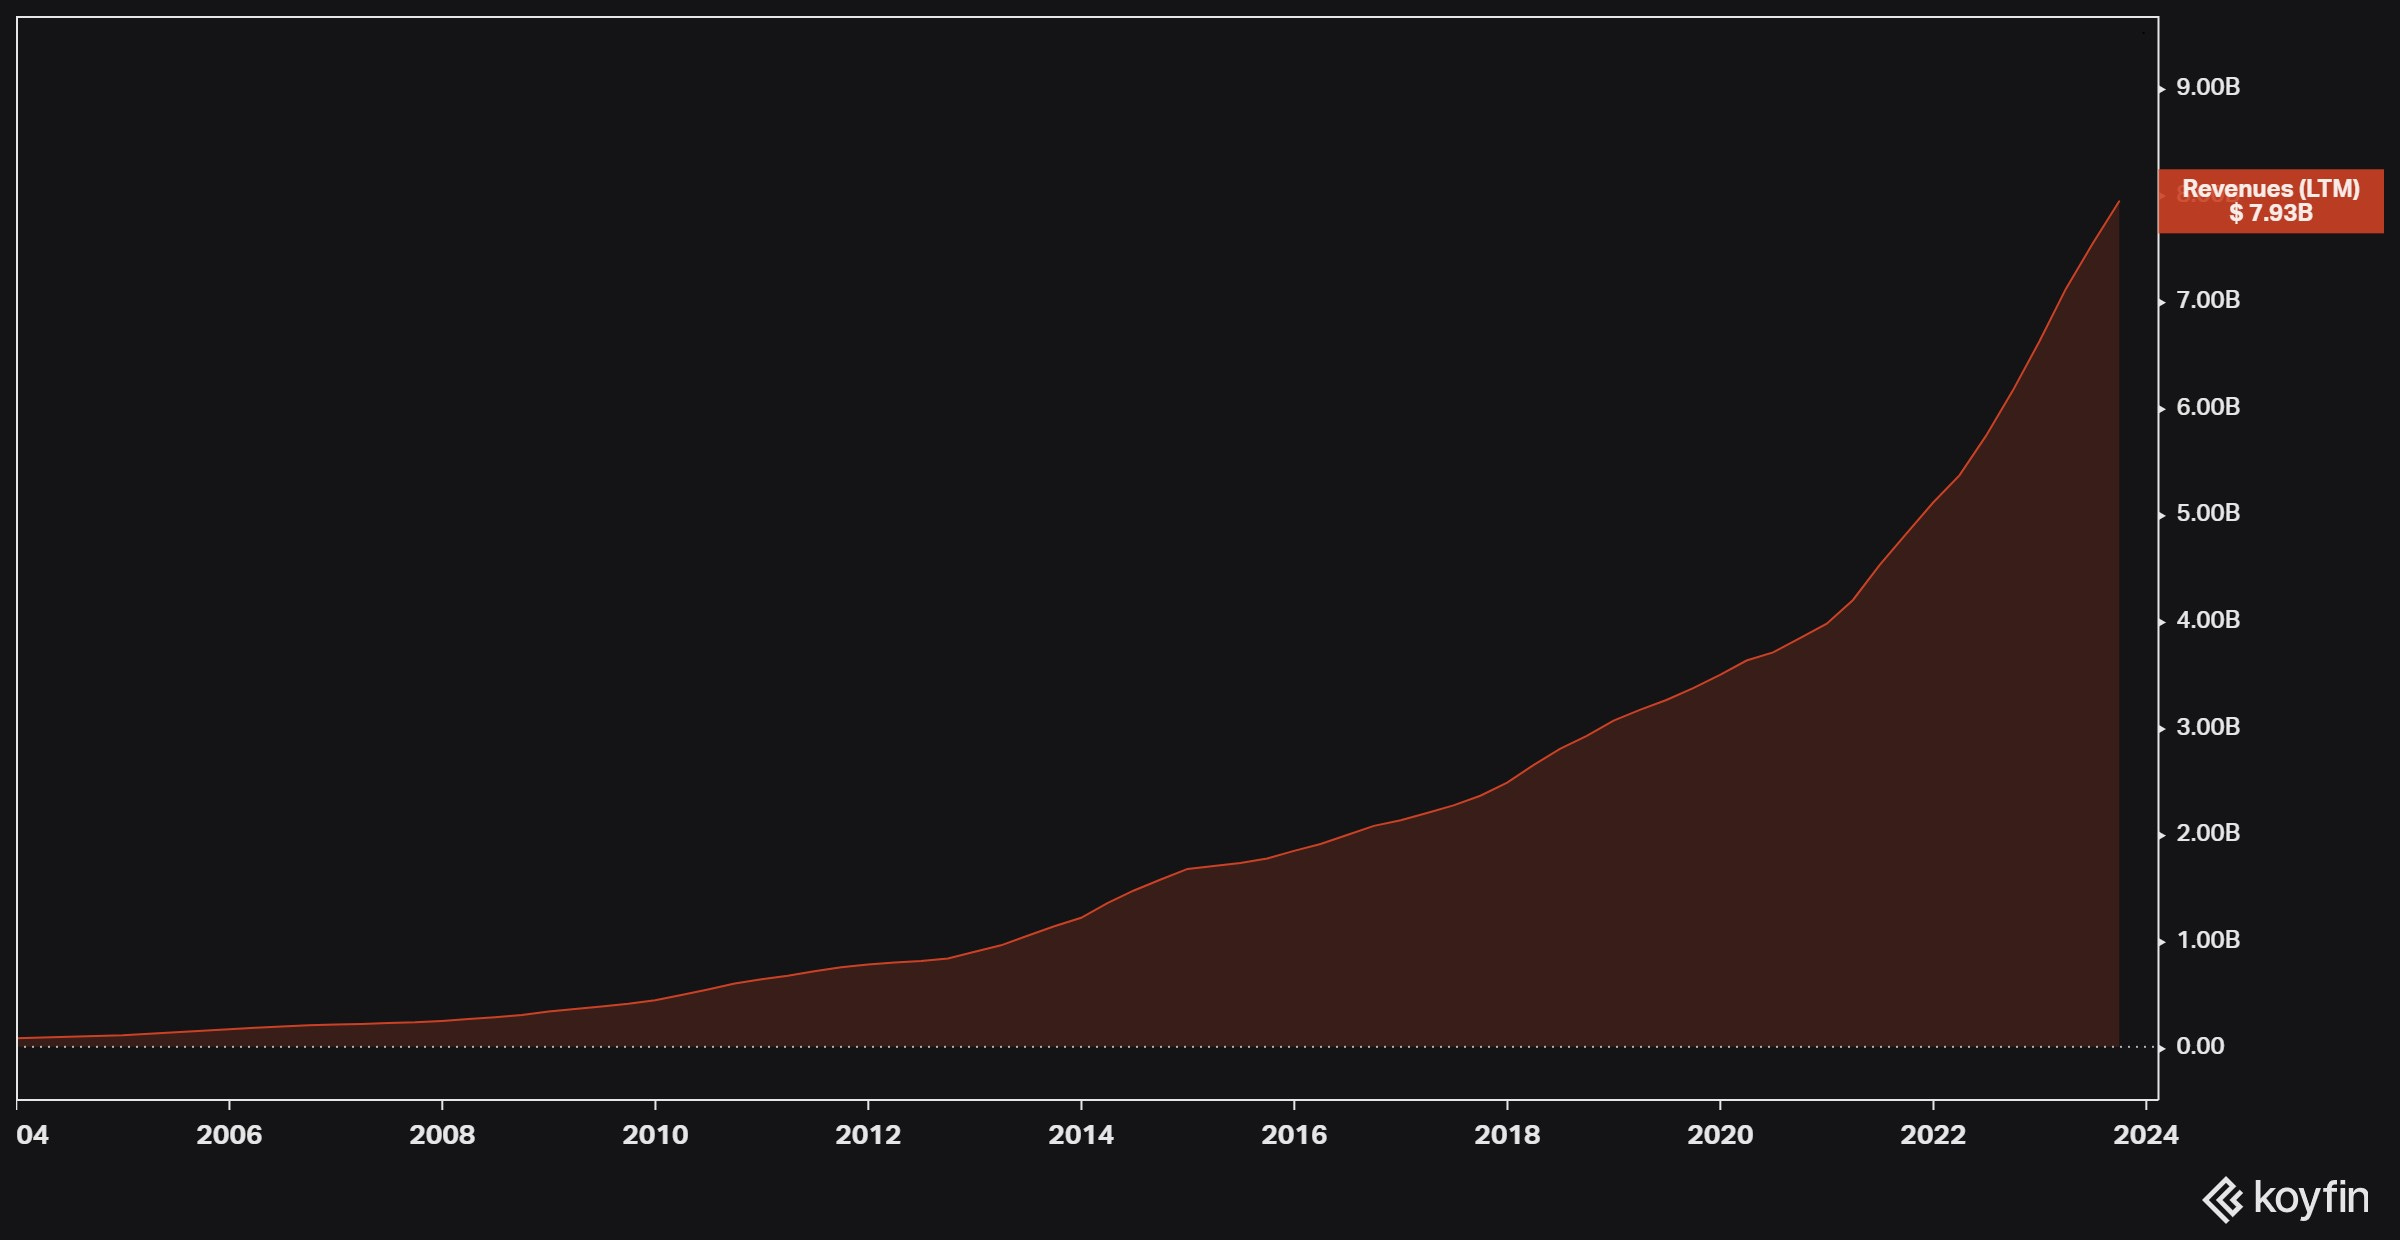Image resolution: width=2400 pixels, height=1240 pixels.
Task: Click the 4.00B y-axis label
Action: [x=2207, y=621]
